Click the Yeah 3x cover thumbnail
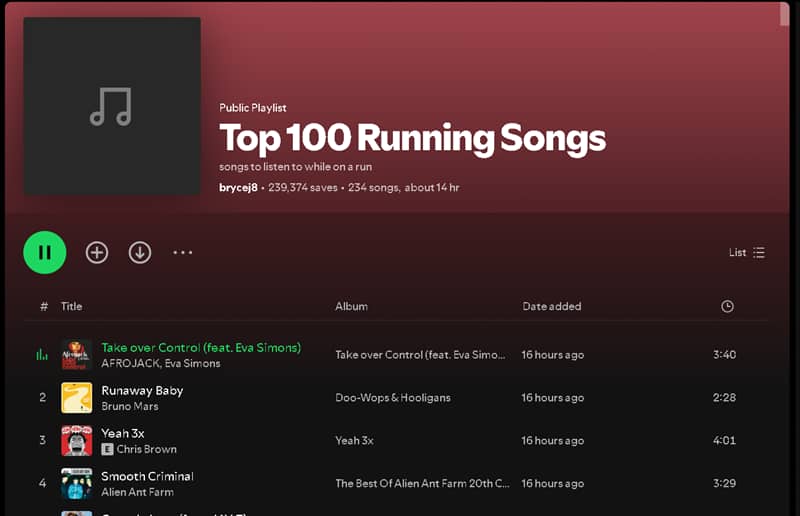 pyautogui.click(x=77, y=441)
